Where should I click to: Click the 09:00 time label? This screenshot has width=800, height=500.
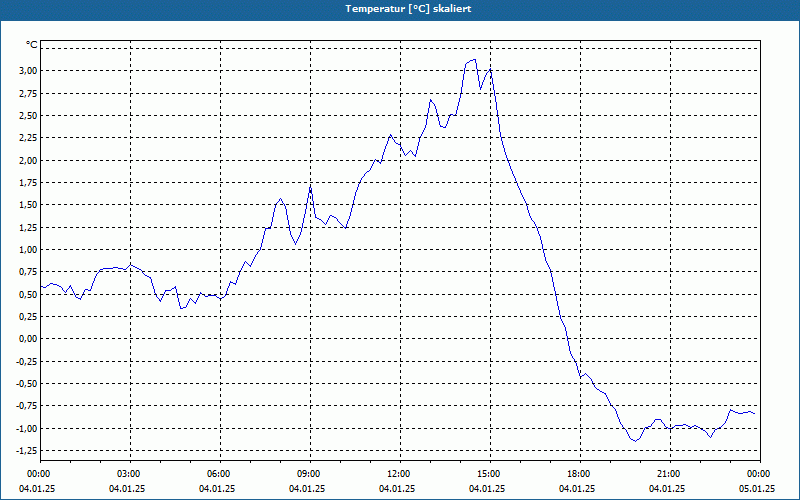click(x=310, y=474)
